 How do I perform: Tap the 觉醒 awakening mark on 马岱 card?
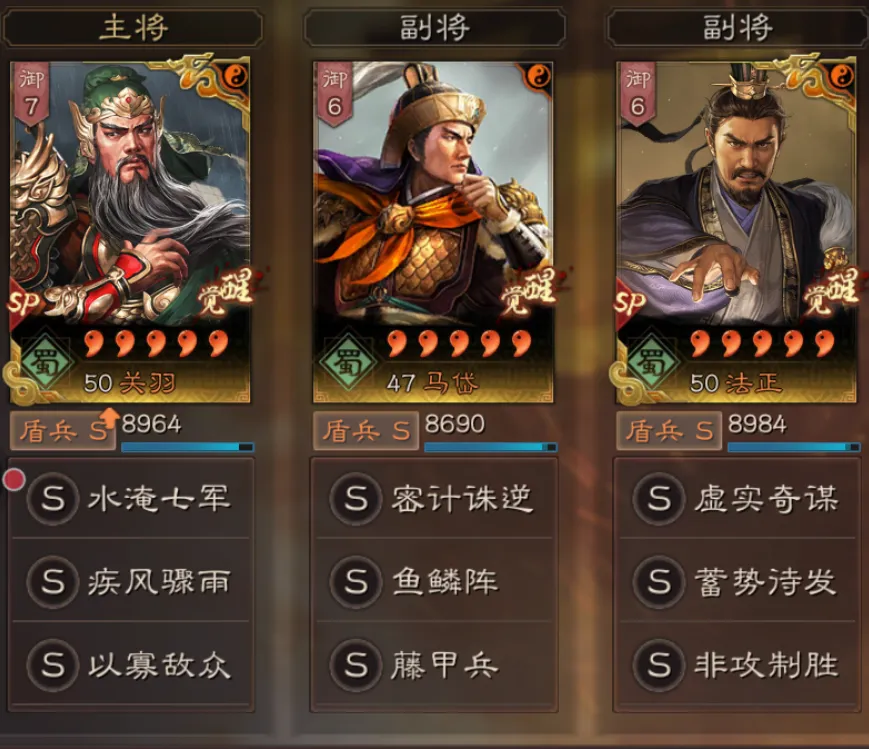point(529,291)
